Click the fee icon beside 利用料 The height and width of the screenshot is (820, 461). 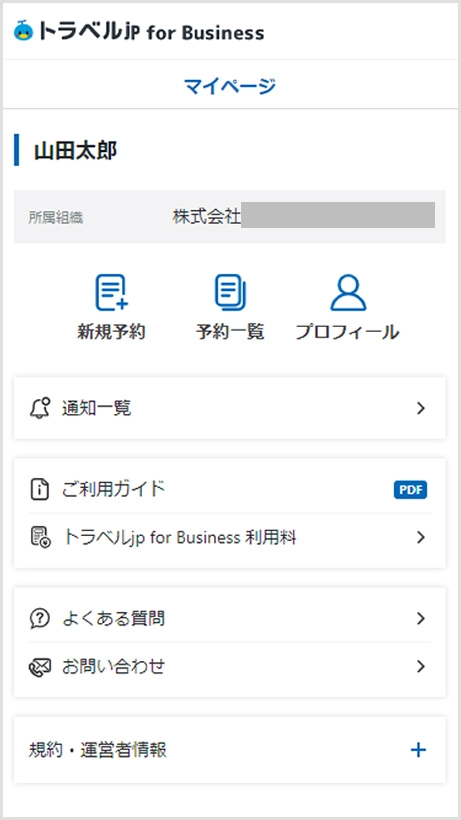(40, 538)
